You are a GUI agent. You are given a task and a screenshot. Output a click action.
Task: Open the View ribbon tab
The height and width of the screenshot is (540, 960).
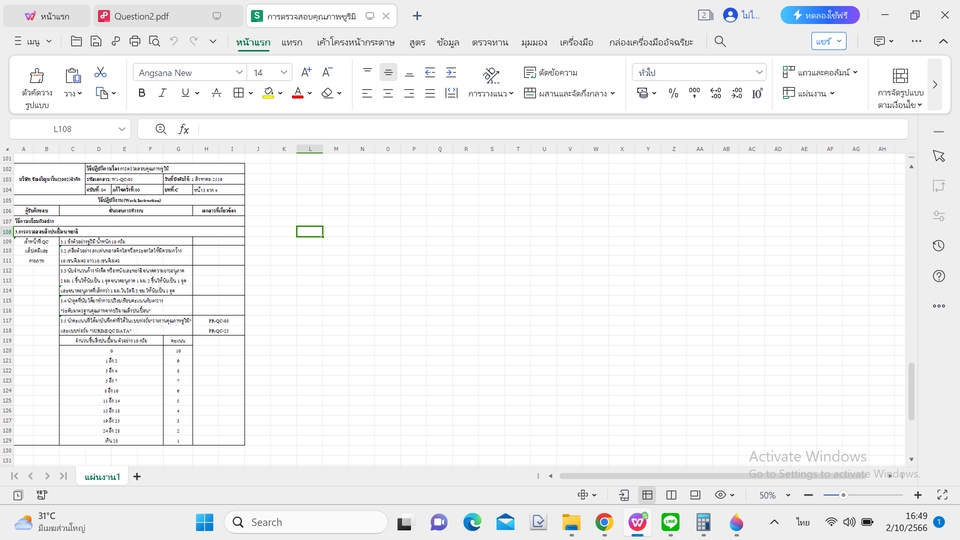point(534,42)
